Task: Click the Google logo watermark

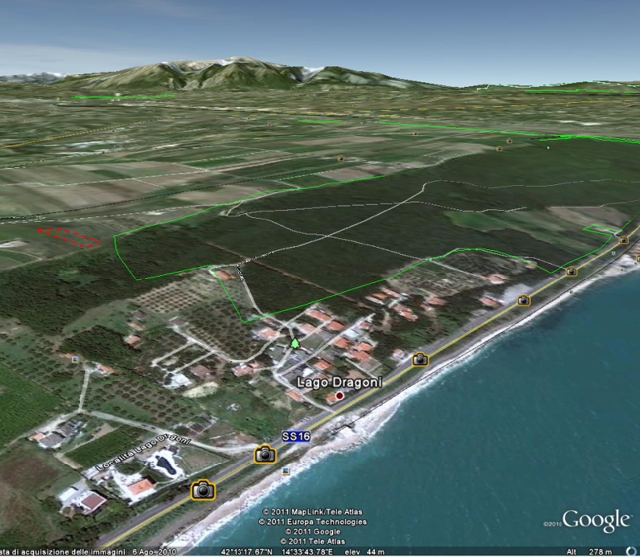Action: pyautogui.click(x=596, y=520)
